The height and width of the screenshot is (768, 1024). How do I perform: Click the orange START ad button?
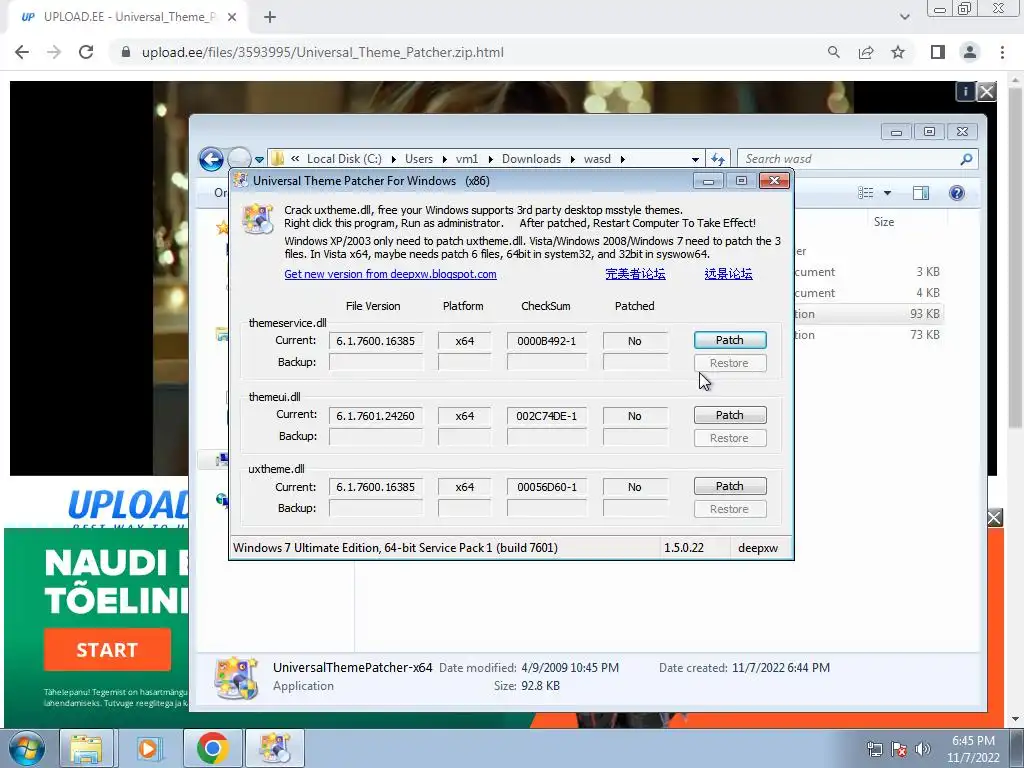(x=107, y=650)
